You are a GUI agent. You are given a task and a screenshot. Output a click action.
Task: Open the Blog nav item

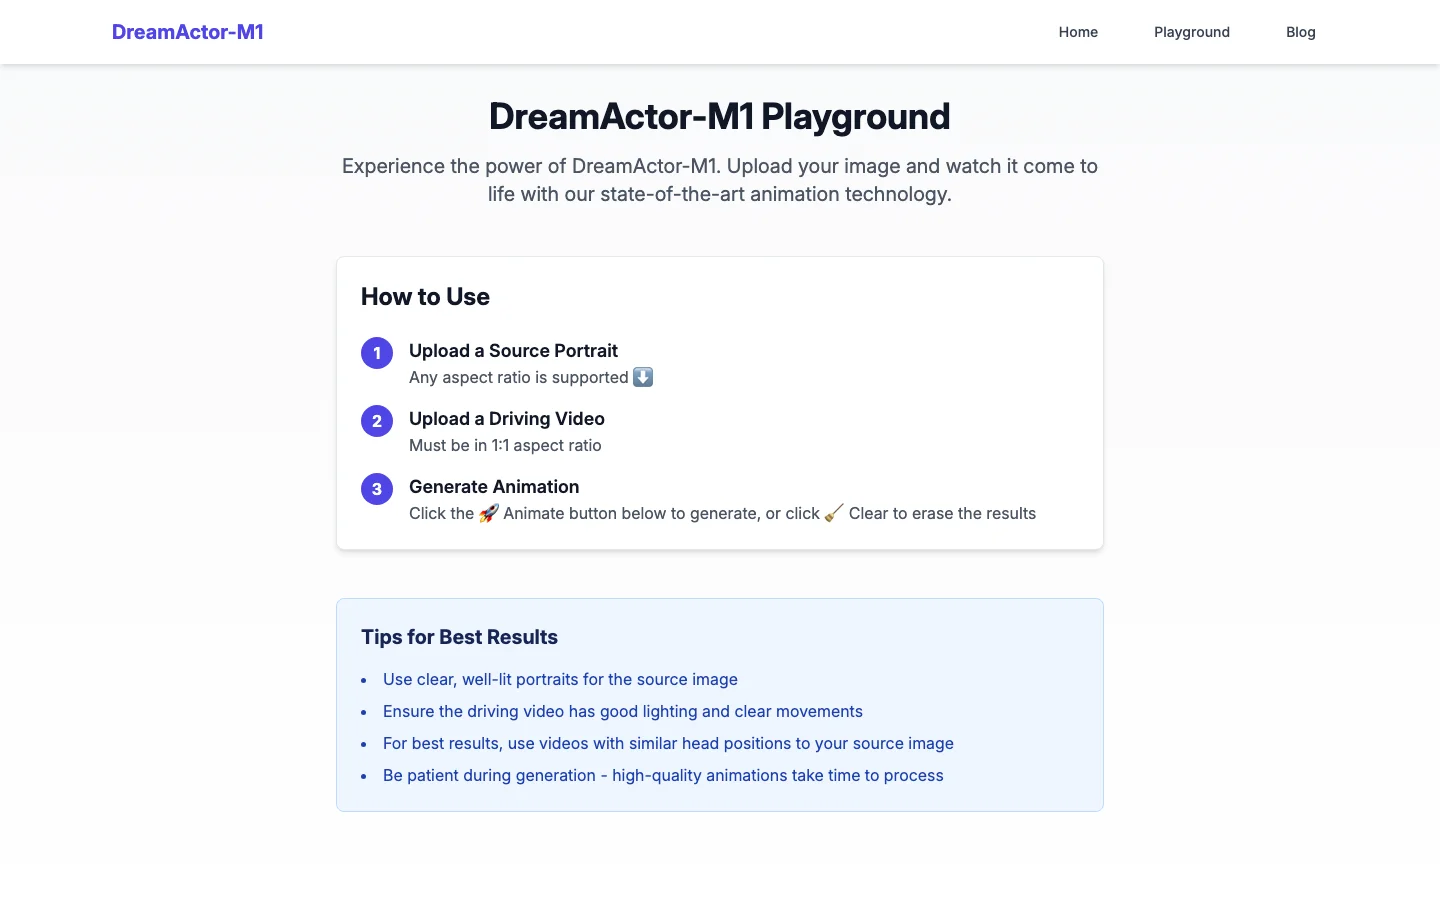click(x=1301, y=32)
